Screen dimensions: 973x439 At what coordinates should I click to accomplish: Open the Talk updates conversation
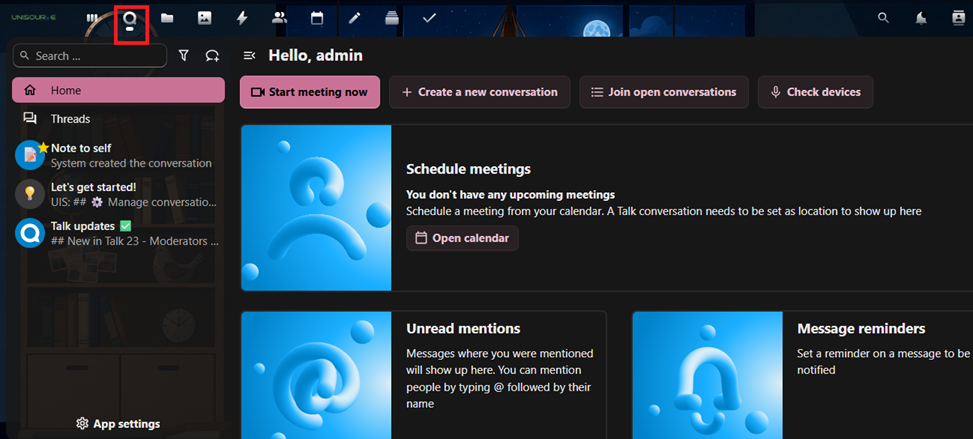pos(119,233)
